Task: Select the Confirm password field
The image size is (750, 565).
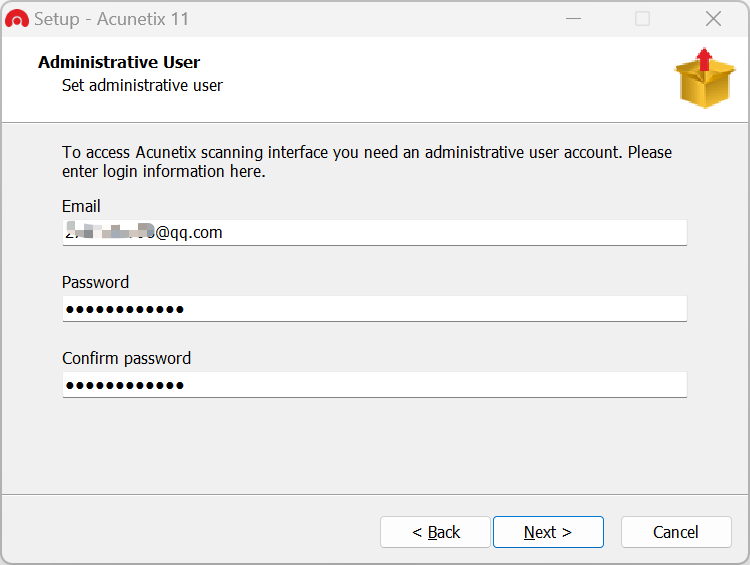Action: click(x=375, y=385)
